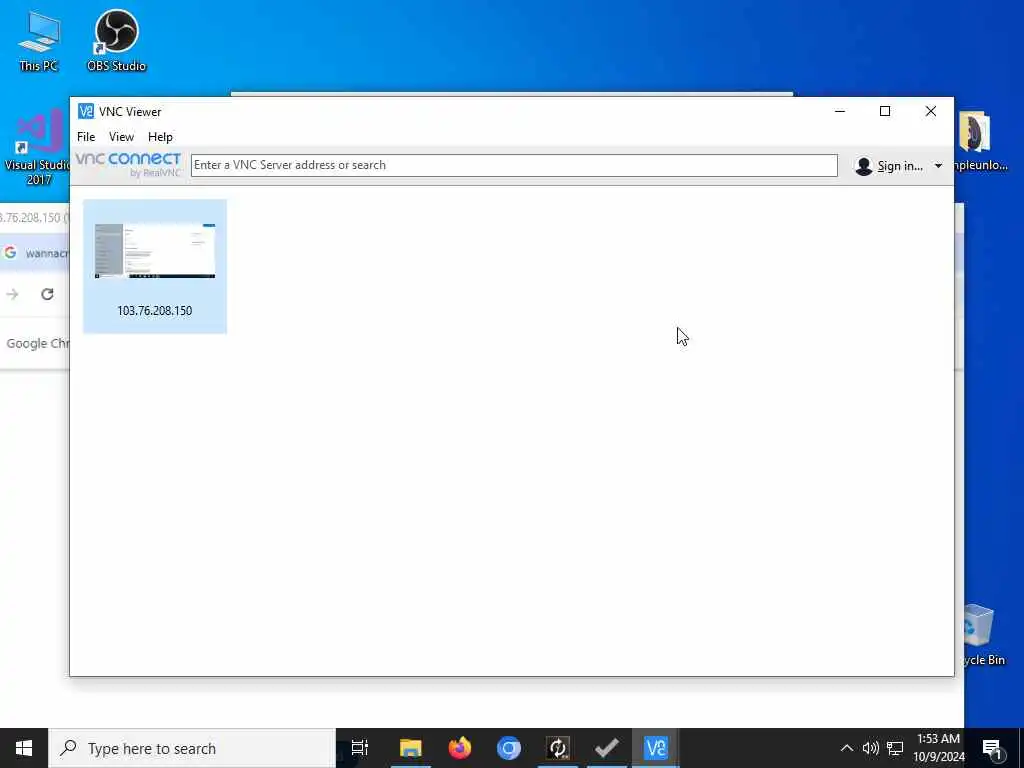
Task: Show hidden system tray icons
Action: (x=846, y=748)
